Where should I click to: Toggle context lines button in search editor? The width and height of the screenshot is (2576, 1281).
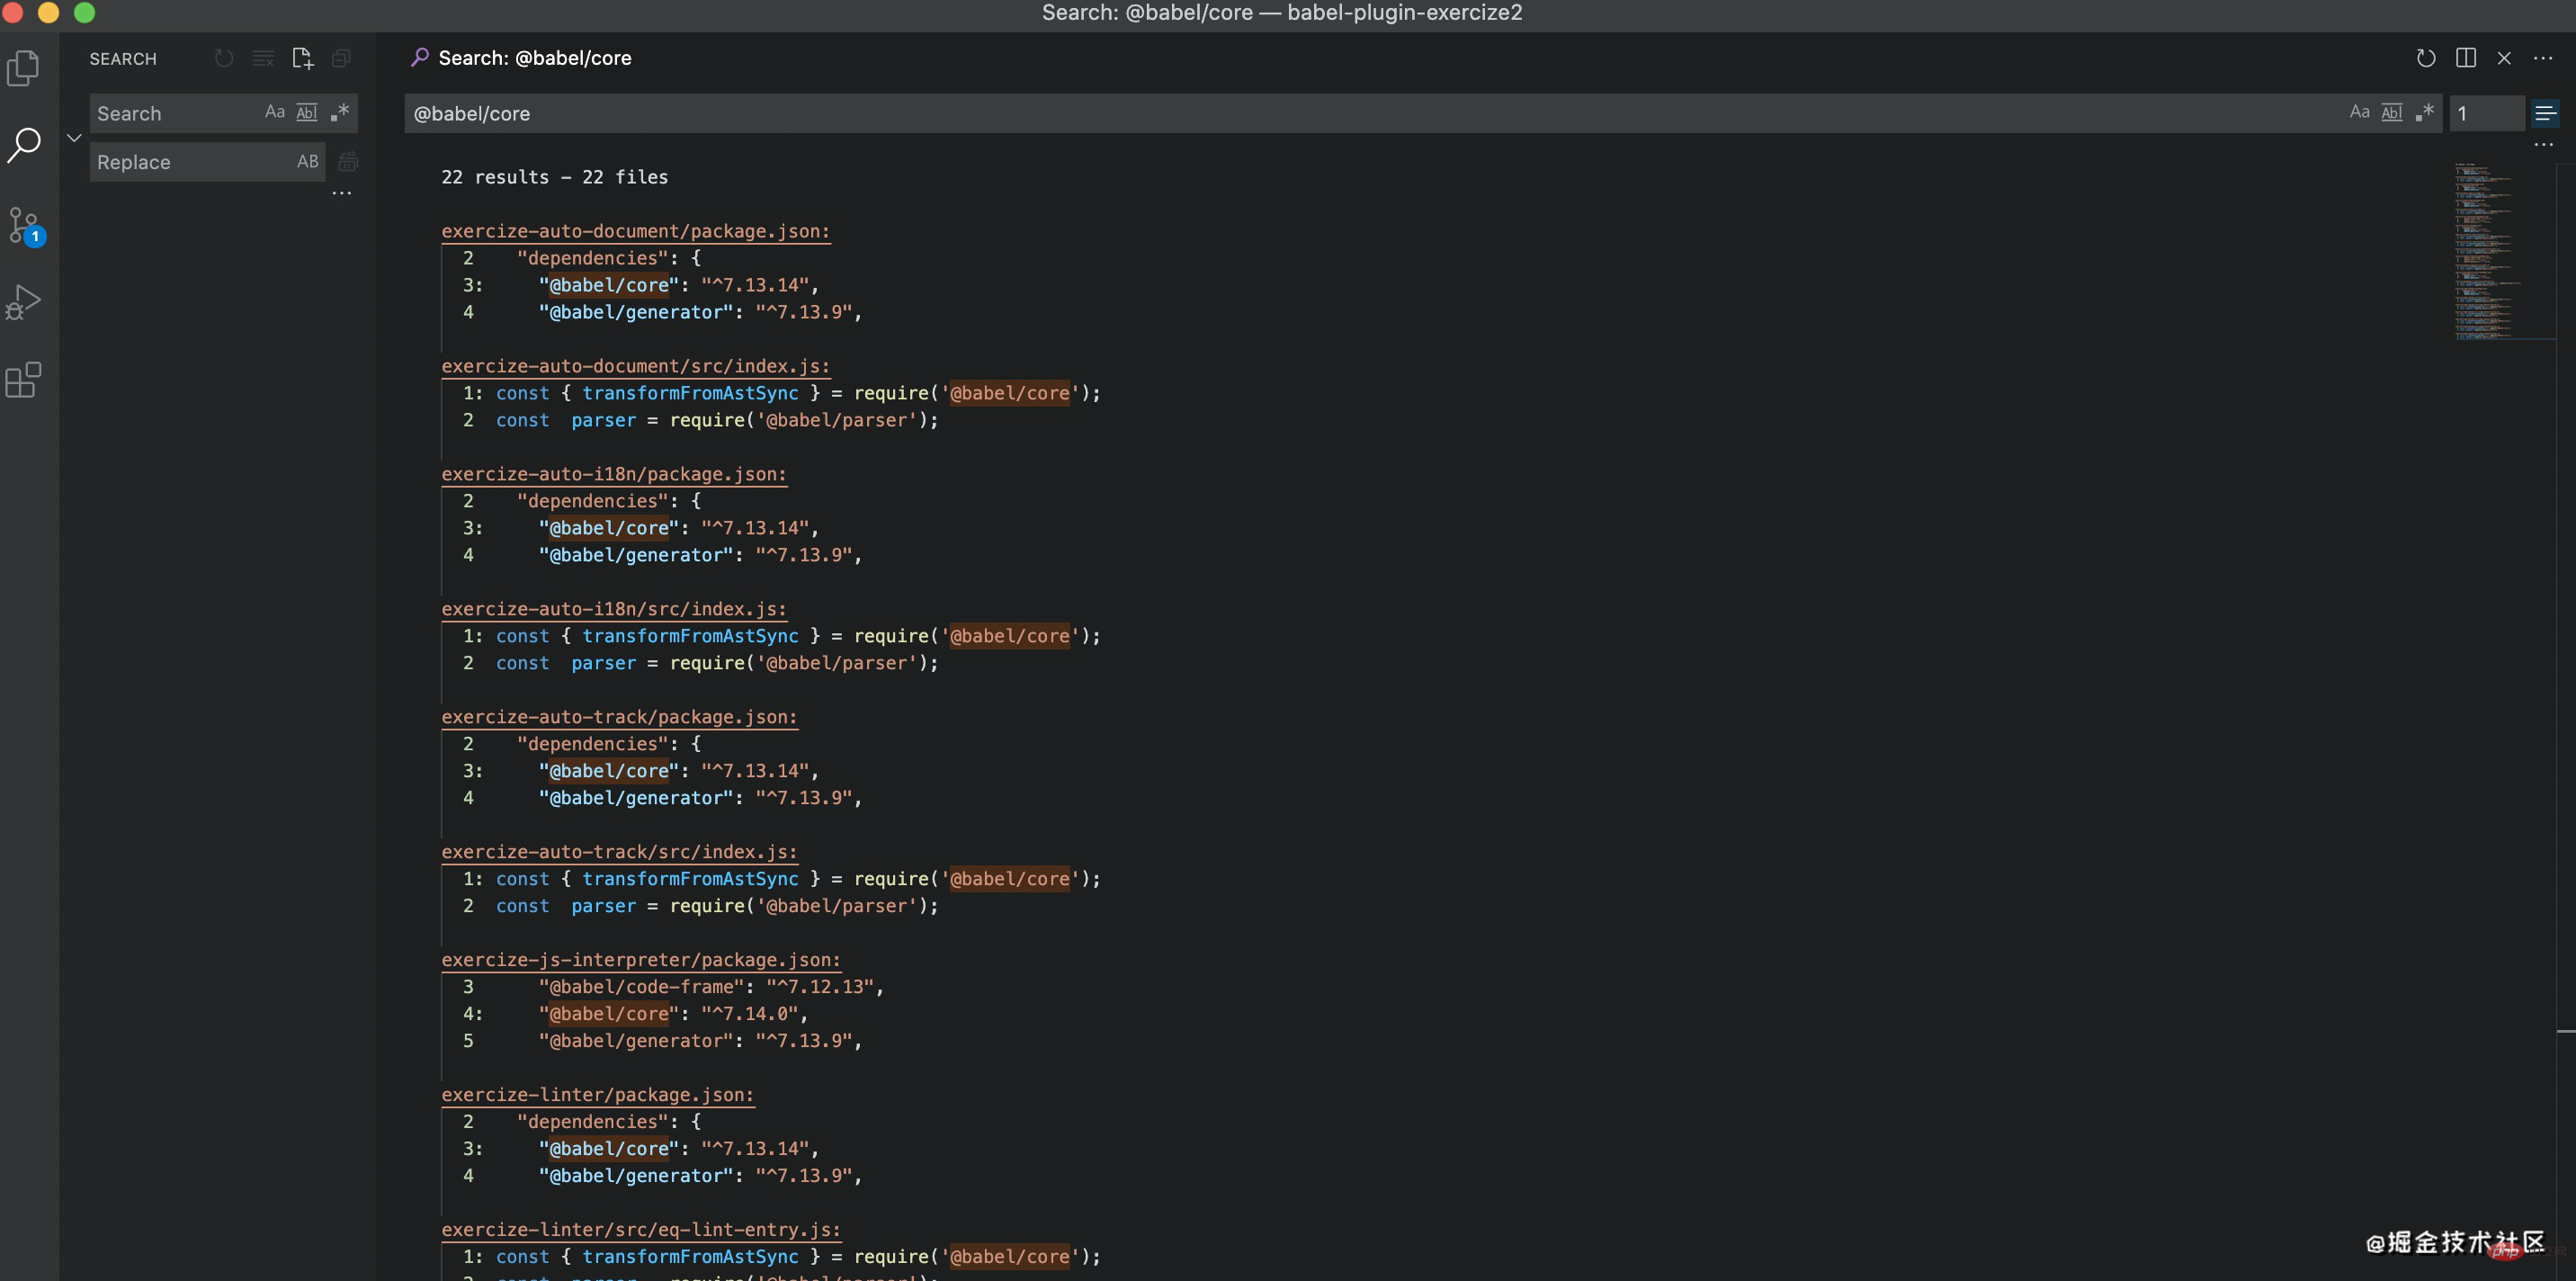pyautogui.click(x=2545, y=113)
